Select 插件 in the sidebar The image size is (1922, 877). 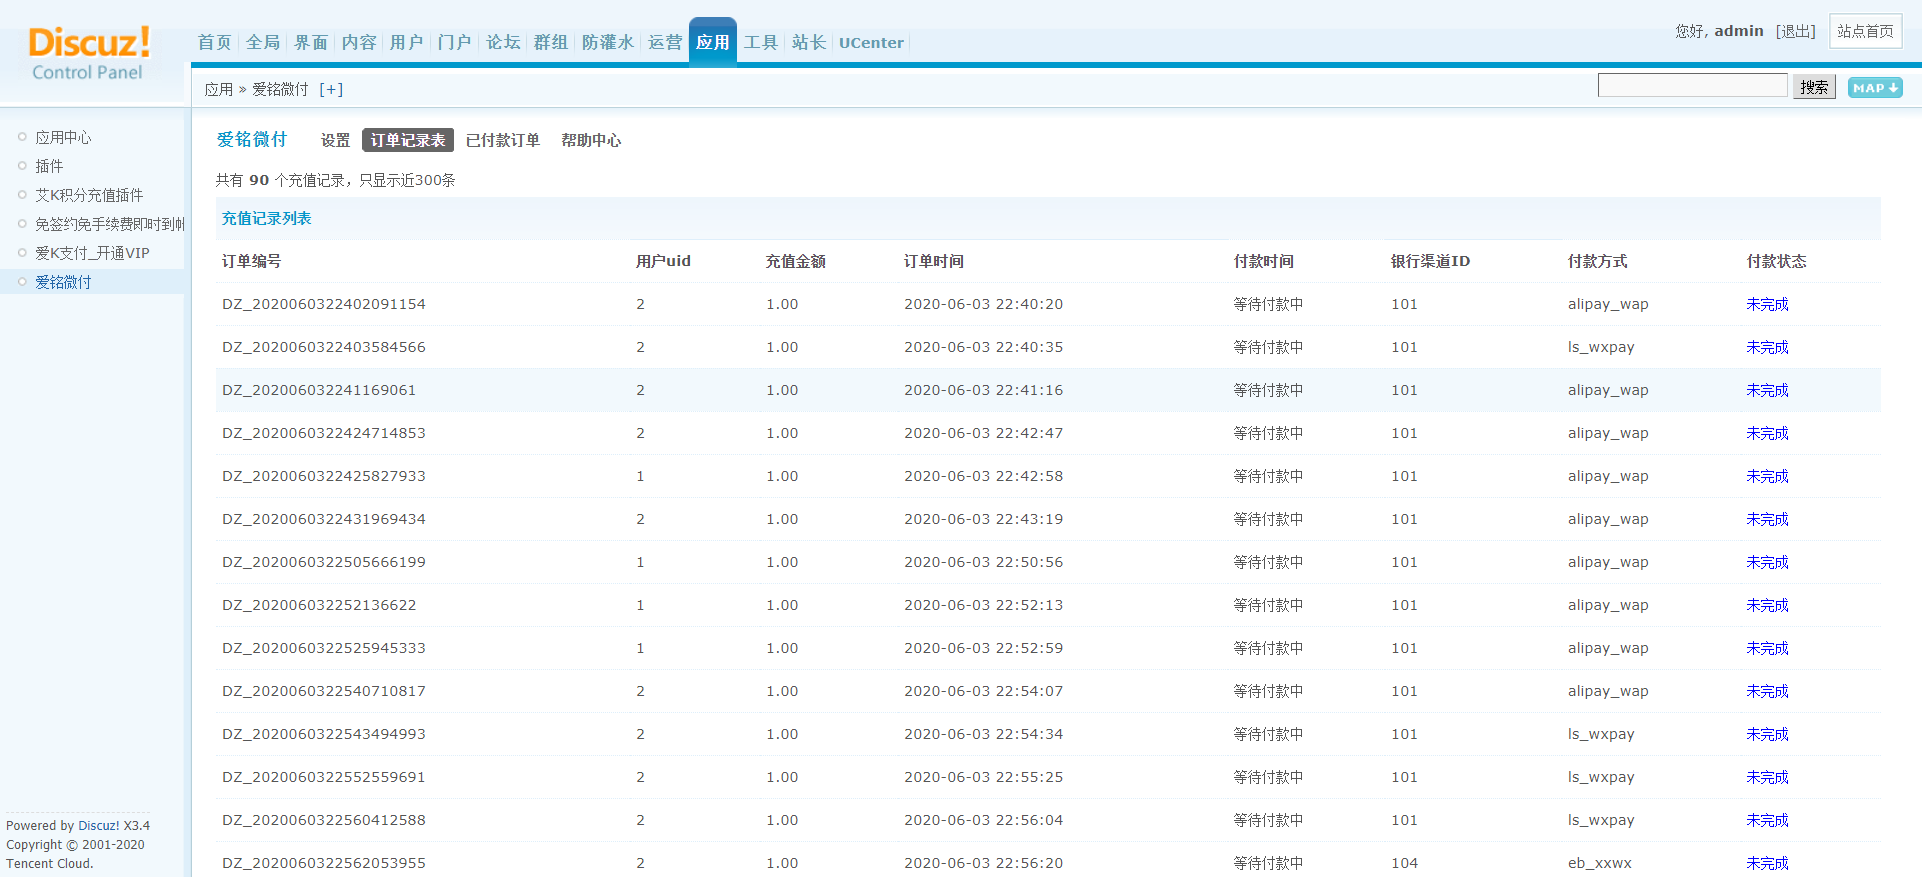pos(49,166)
